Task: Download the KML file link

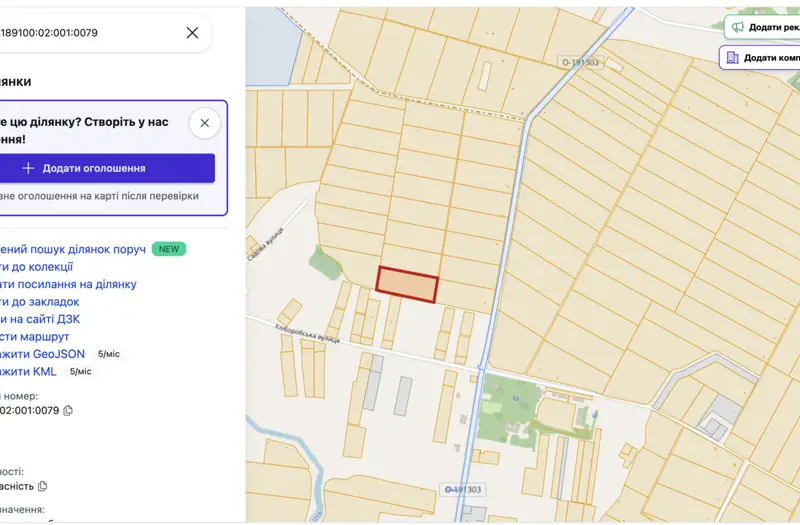Action: click(28, 371)
